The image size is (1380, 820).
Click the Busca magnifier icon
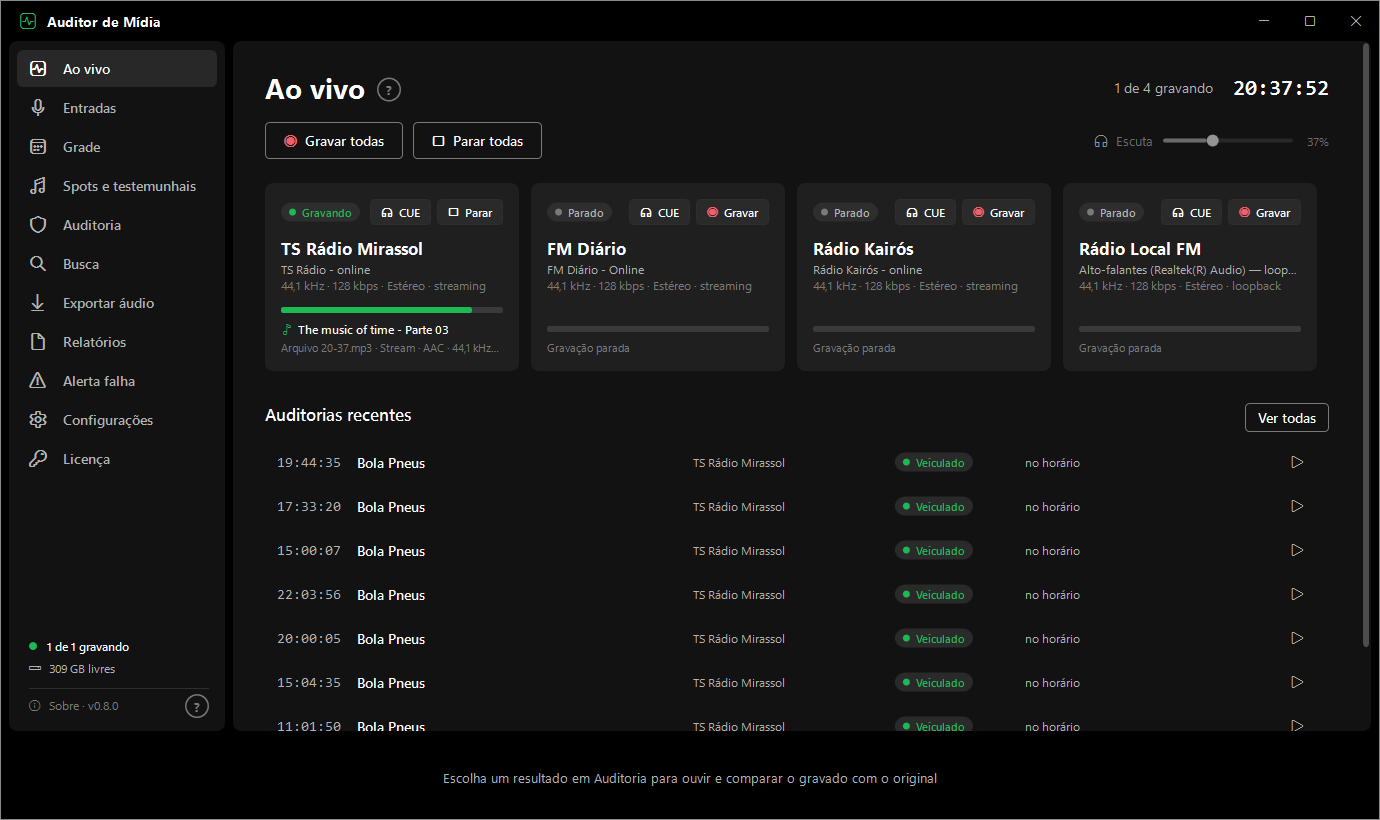(x=38, y=264)
